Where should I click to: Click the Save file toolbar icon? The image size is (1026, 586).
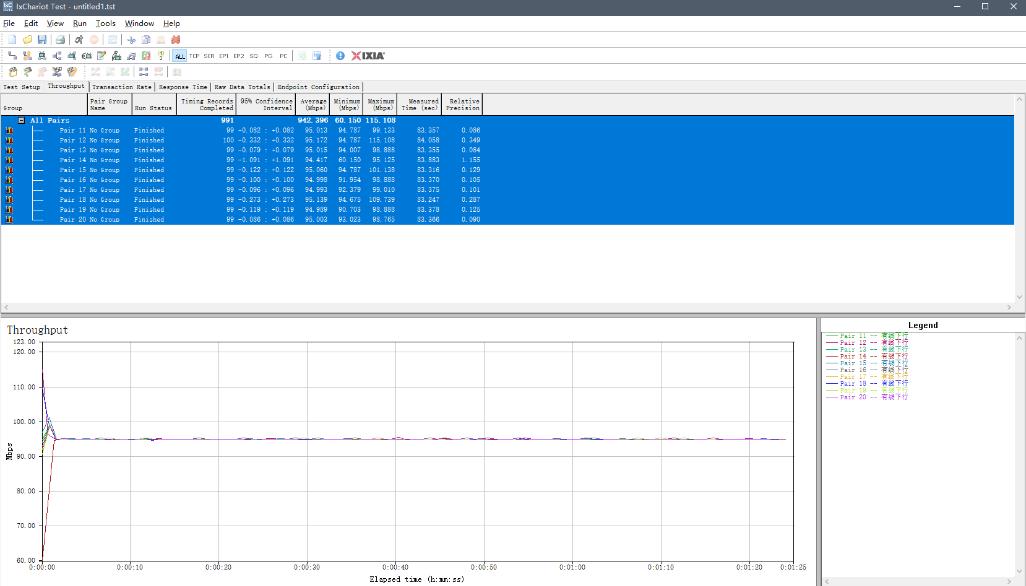[43, 40]
